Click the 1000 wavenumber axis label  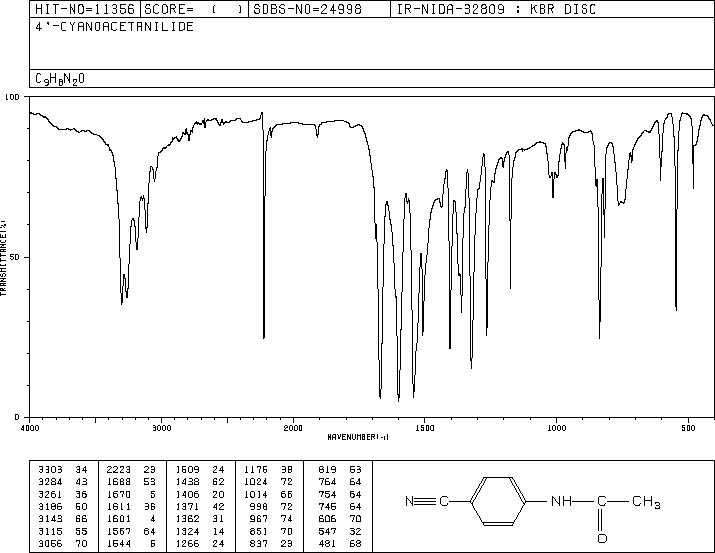(556, 428)
